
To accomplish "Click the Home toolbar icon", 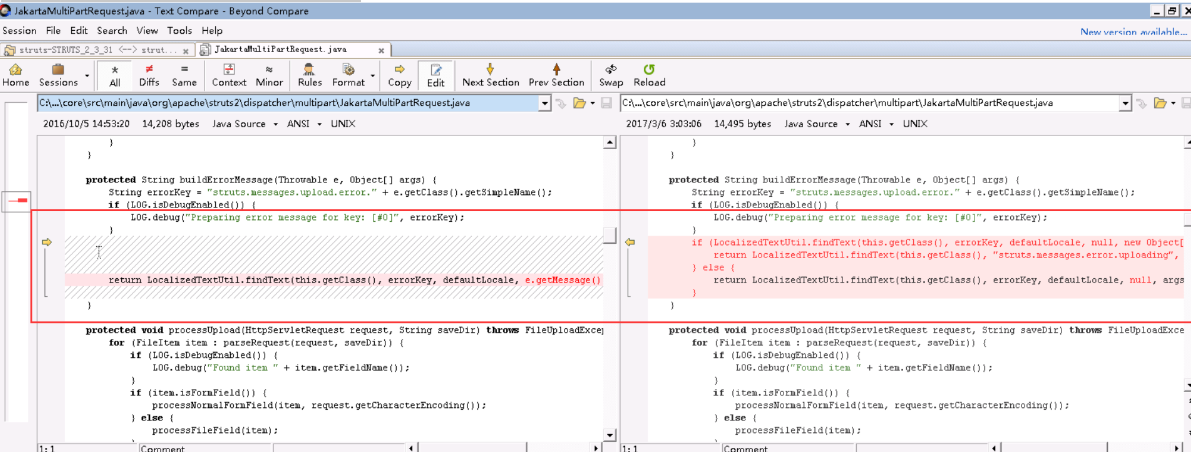I will (15, 75).
